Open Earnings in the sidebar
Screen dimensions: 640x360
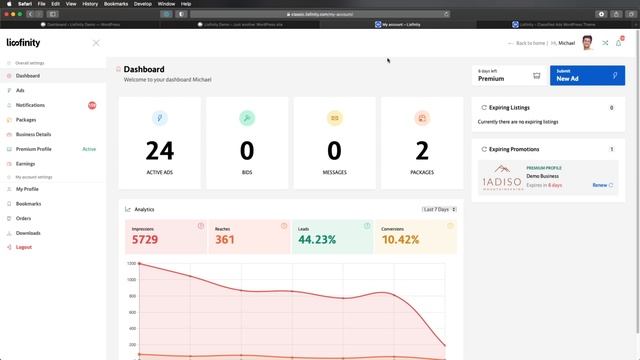(53, 164)
